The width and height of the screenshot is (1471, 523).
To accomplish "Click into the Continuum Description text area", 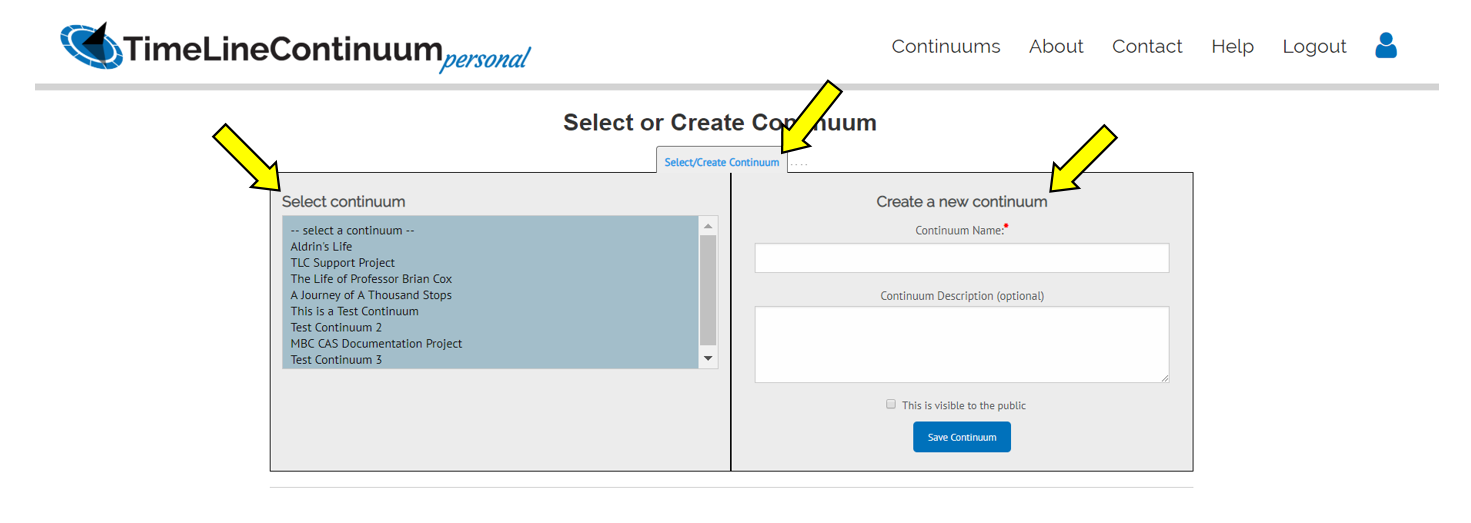I will 961,344.
